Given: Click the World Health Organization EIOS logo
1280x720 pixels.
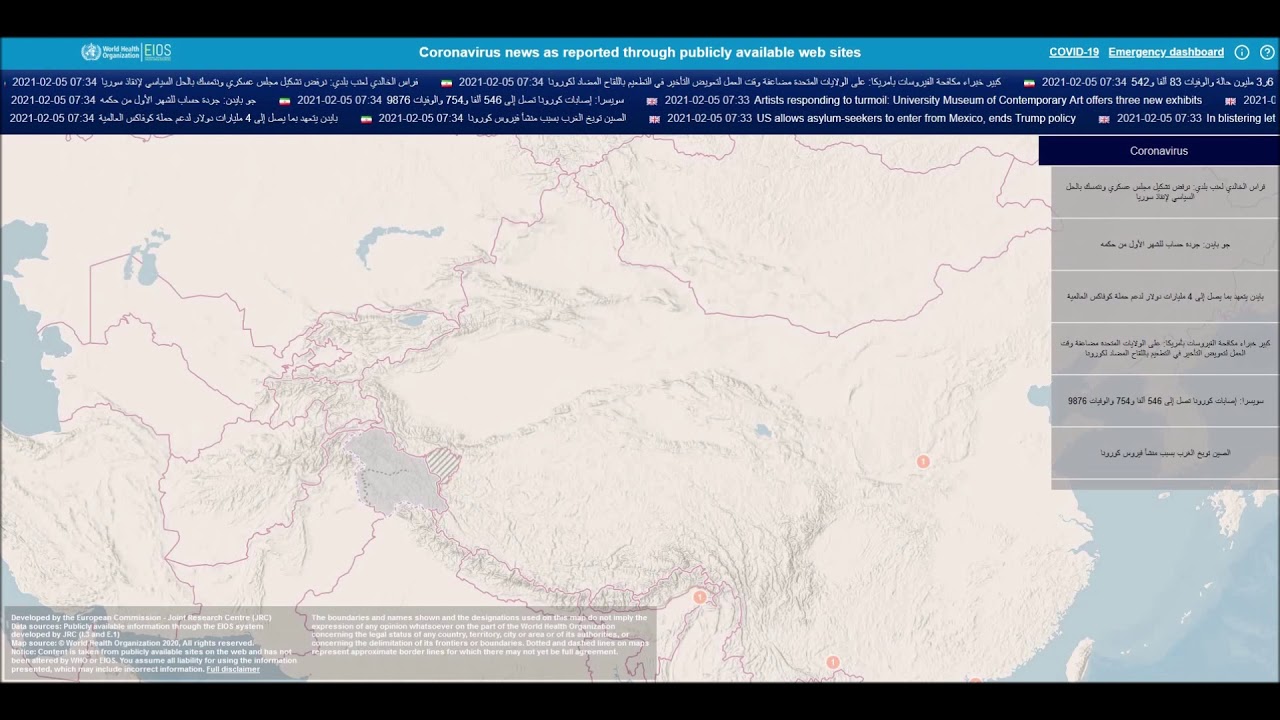Looking at the screenshot, I should tap(126, 52).
